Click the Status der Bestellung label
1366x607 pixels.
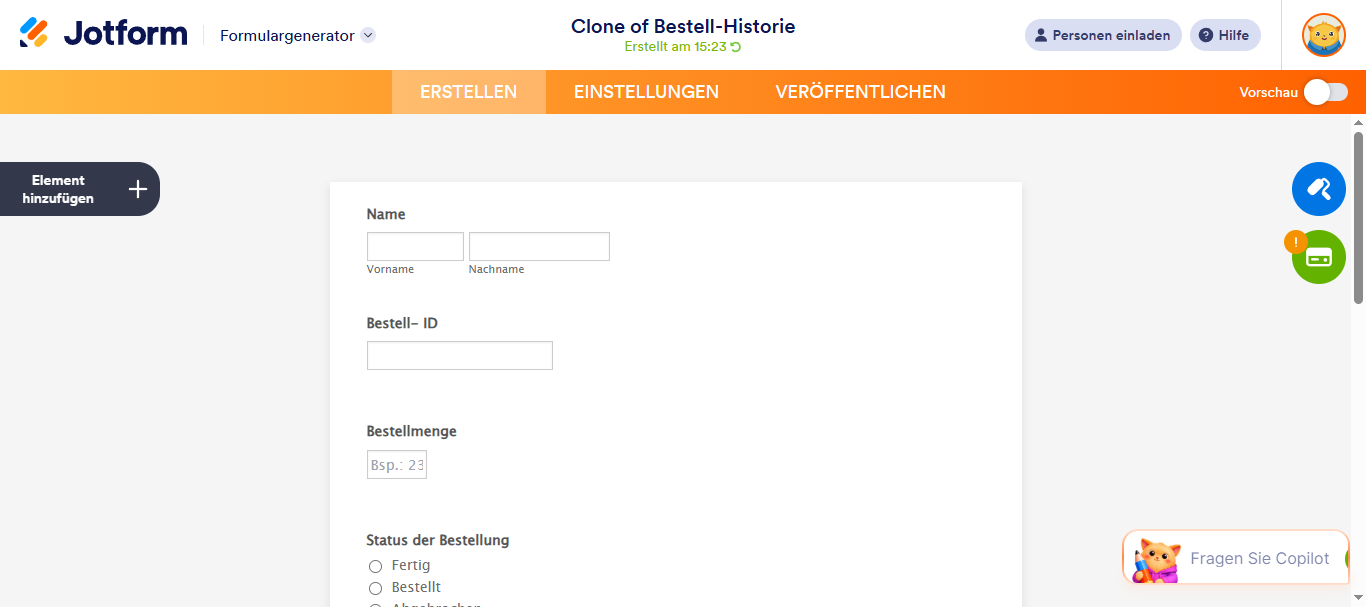click(438, 540)
